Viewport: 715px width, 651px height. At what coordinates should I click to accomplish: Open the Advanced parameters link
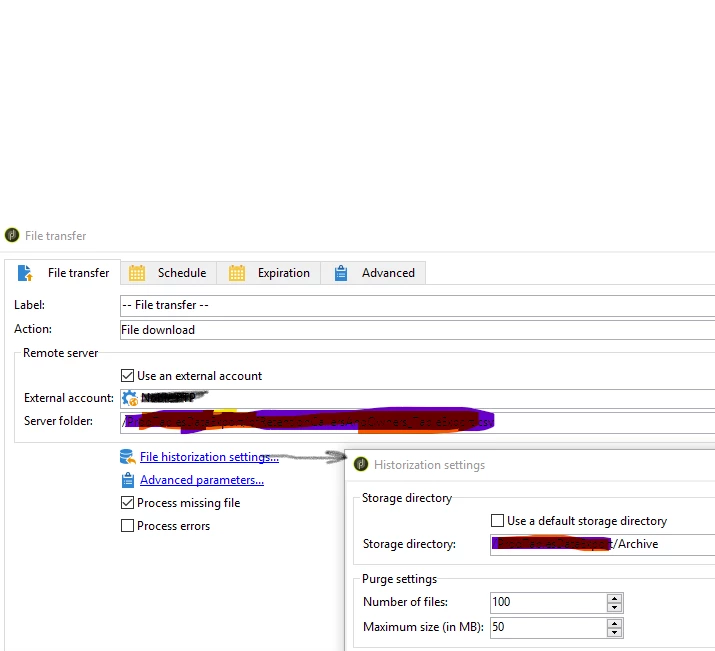[202, 480]
